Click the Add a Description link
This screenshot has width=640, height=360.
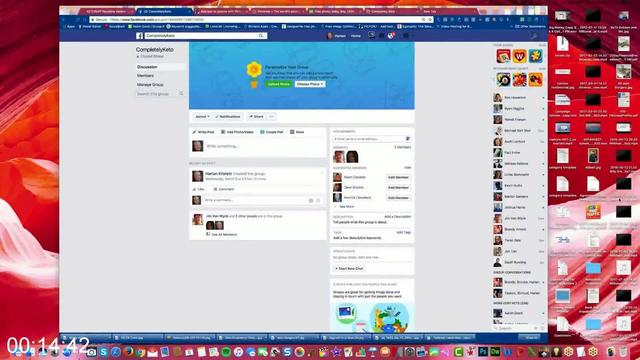[x=398, y=217]
